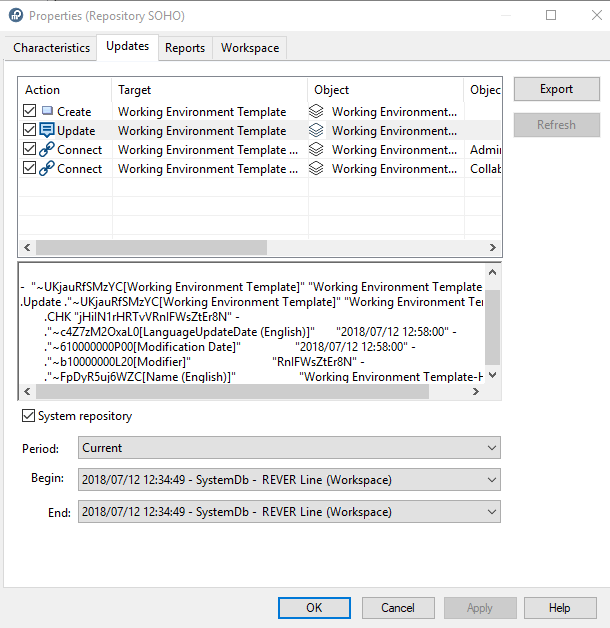Screen dimensions: 610x628
Task: Open the Reports tab
Action: tap(185, 48)
